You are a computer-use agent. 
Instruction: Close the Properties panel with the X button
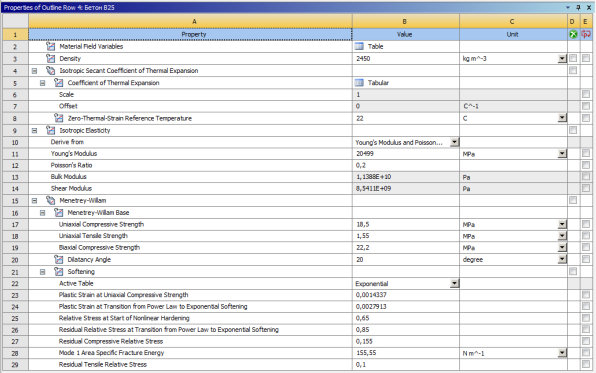(x=588, y=7)
